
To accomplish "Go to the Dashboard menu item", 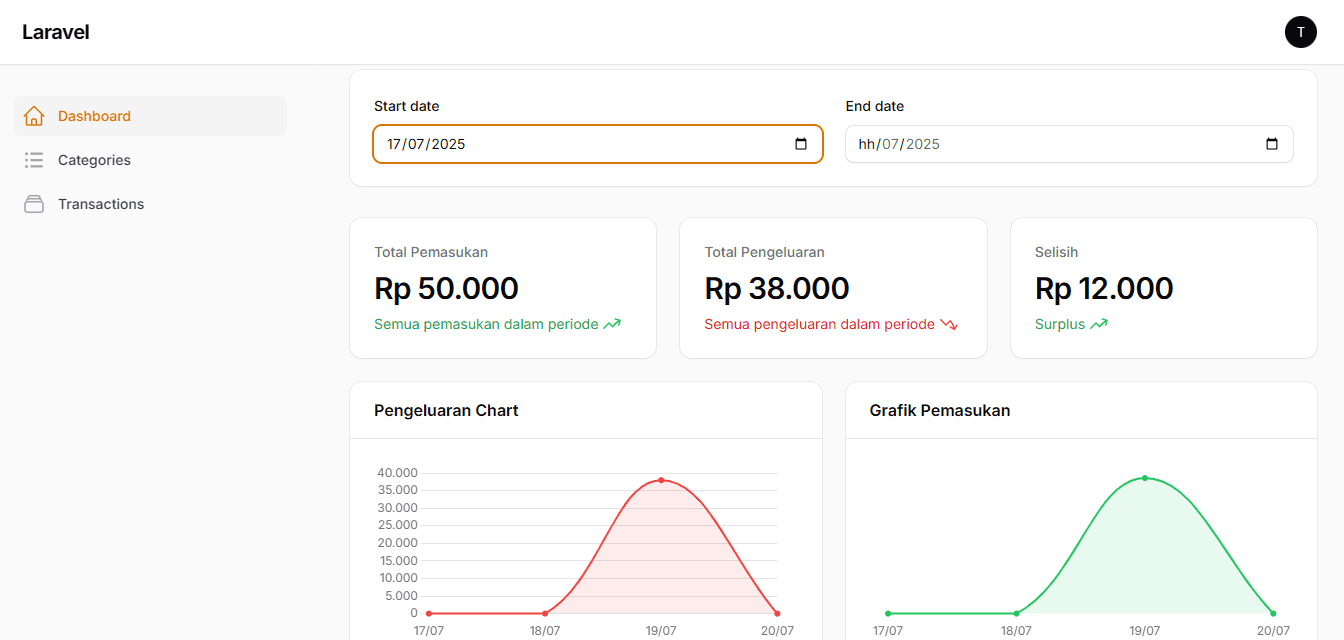I will [150, 116].
